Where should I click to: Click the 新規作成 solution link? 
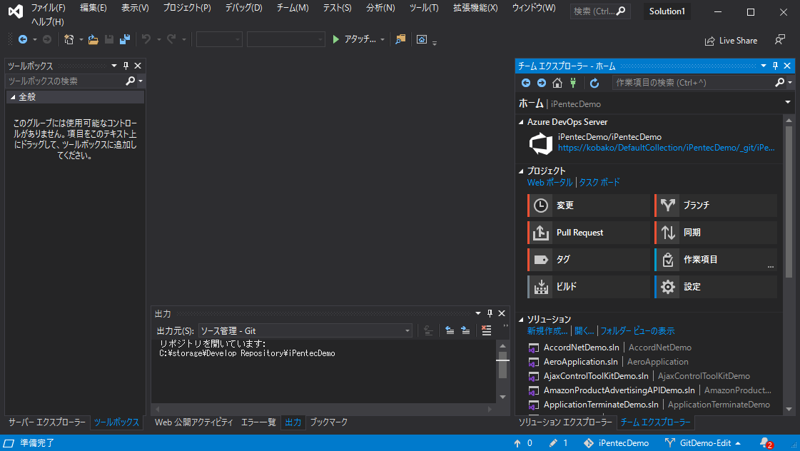click(547, 331)
